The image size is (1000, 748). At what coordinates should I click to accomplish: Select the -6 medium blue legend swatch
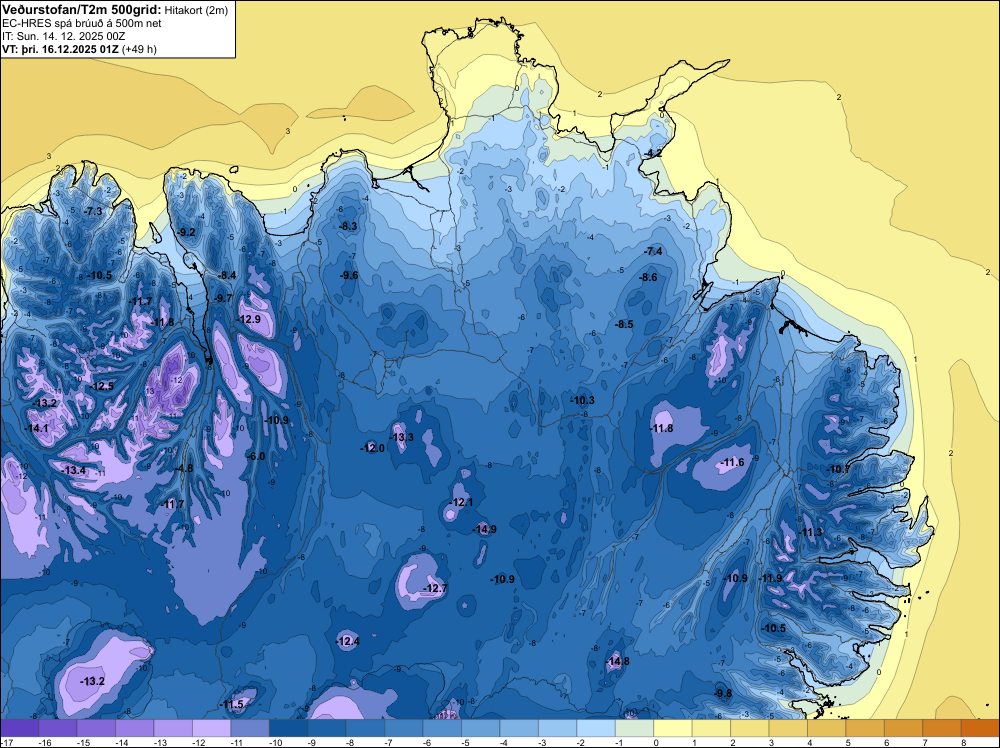click(x=442, y=728)
